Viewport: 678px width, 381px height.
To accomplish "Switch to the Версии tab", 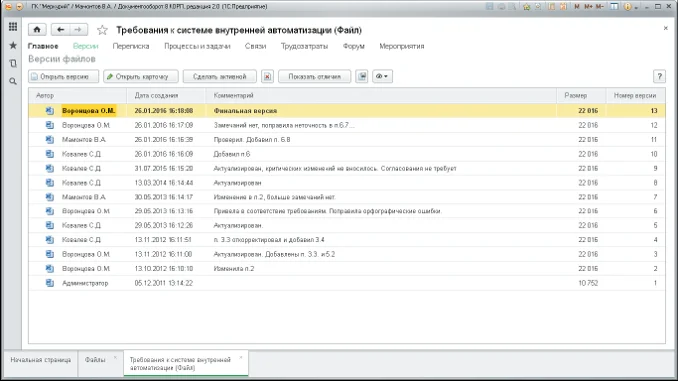I will click(x=86, y=46).
